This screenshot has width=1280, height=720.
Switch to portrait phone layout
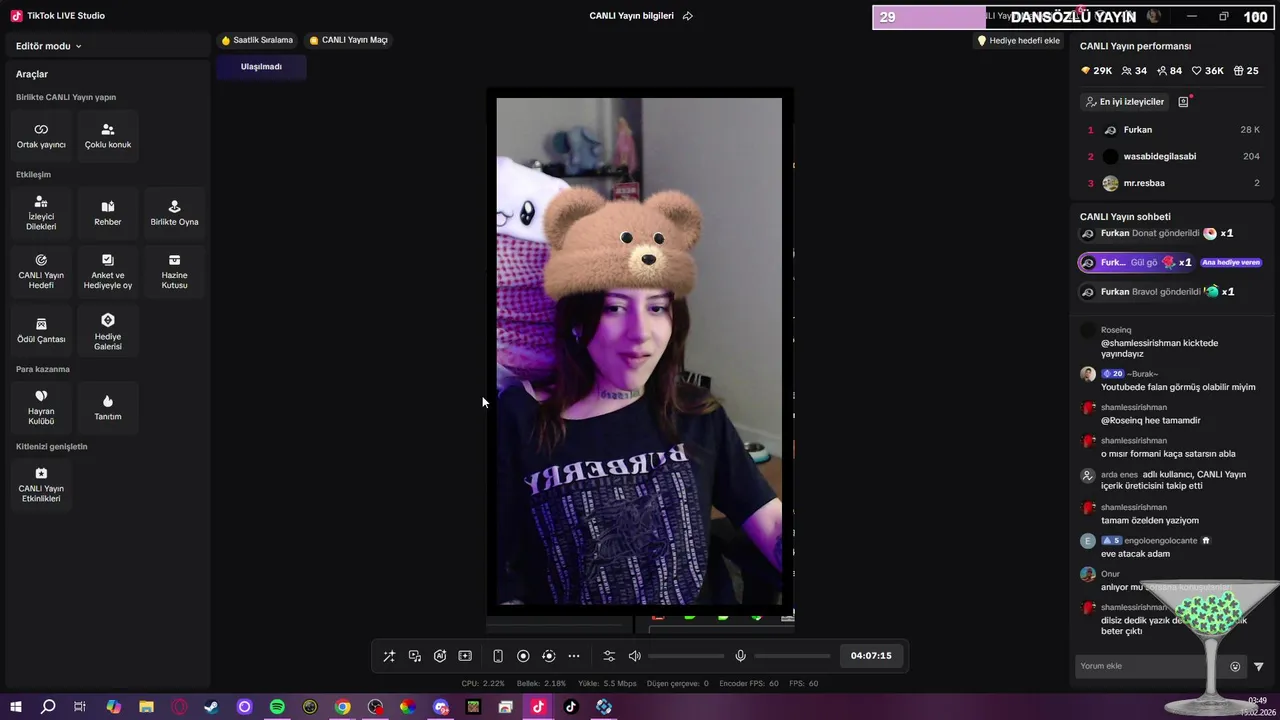[x=498, y=656]
